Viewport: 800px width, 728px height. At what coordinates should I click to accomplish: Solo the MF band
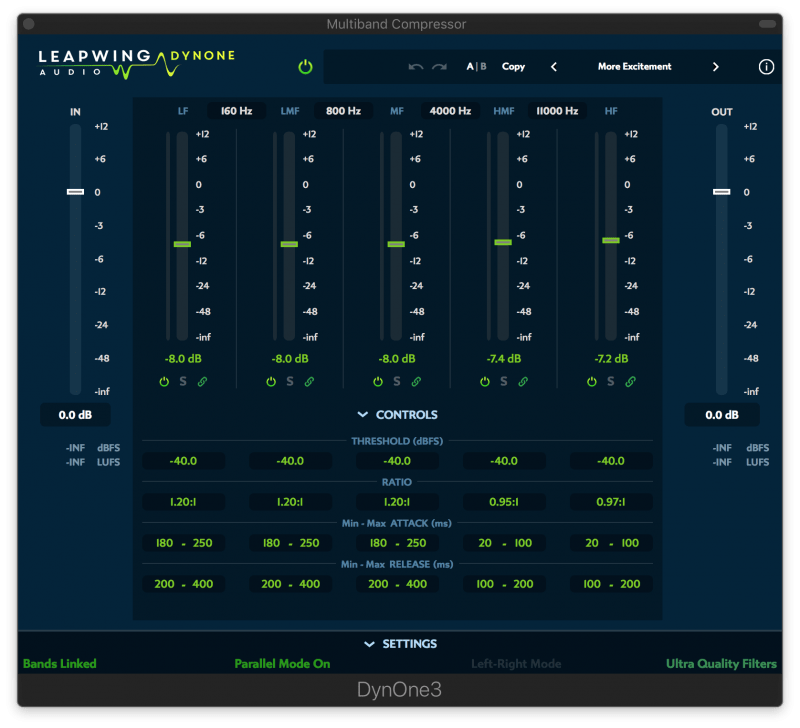pyautogui.click(x=396, y=381)
